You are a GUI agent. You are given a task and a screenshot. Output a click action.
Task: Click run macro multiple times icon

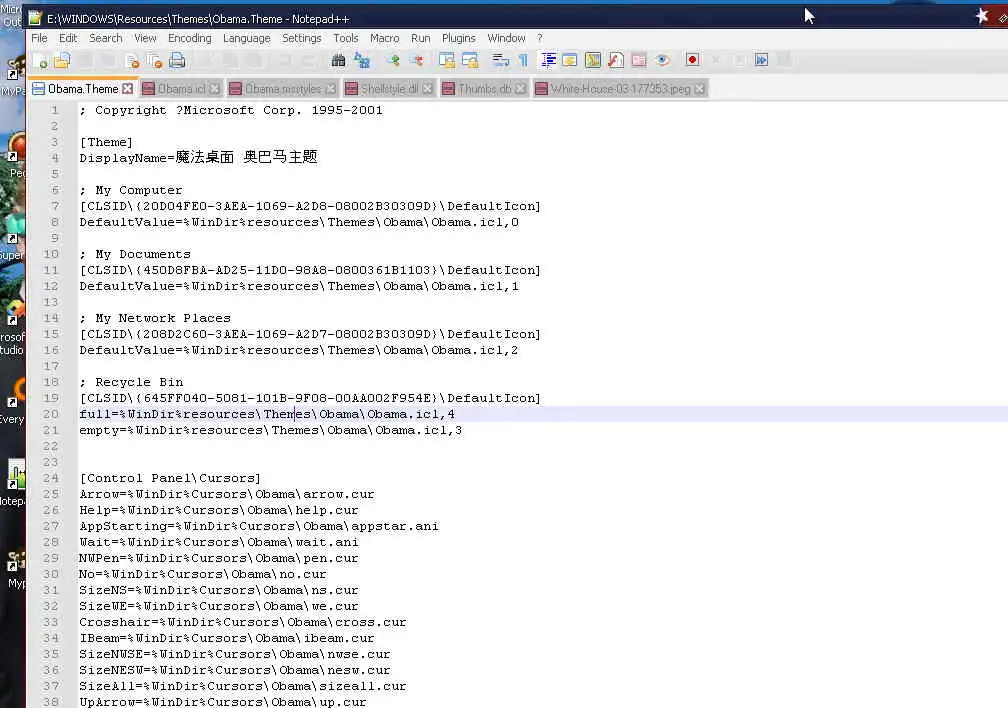tap(761, 60)
